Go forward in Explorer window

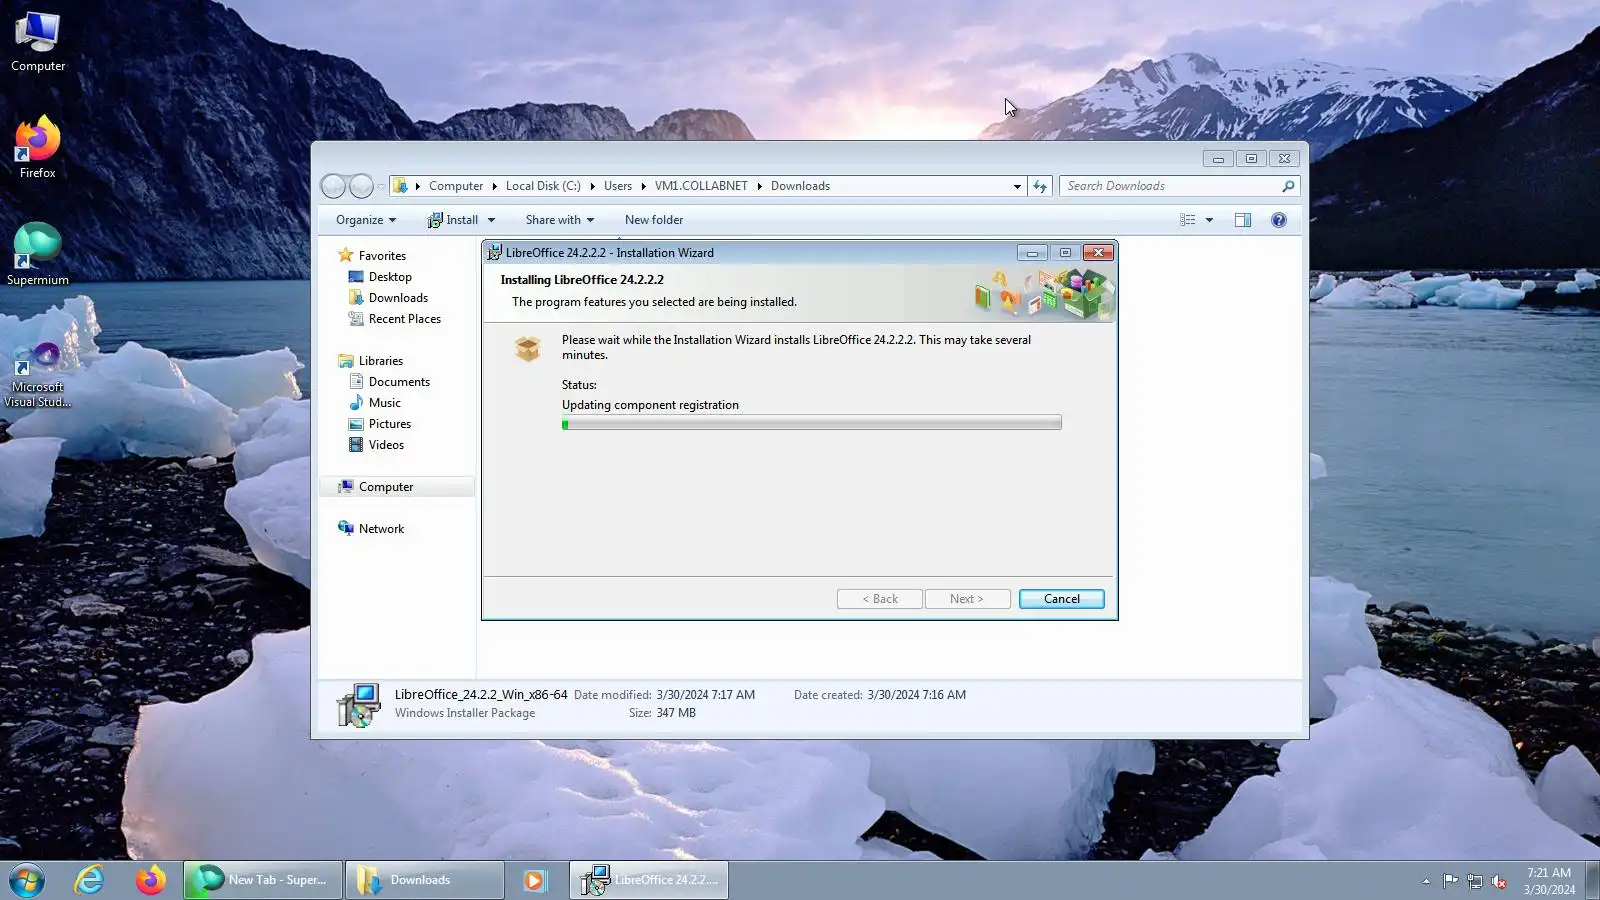[361, 186]
